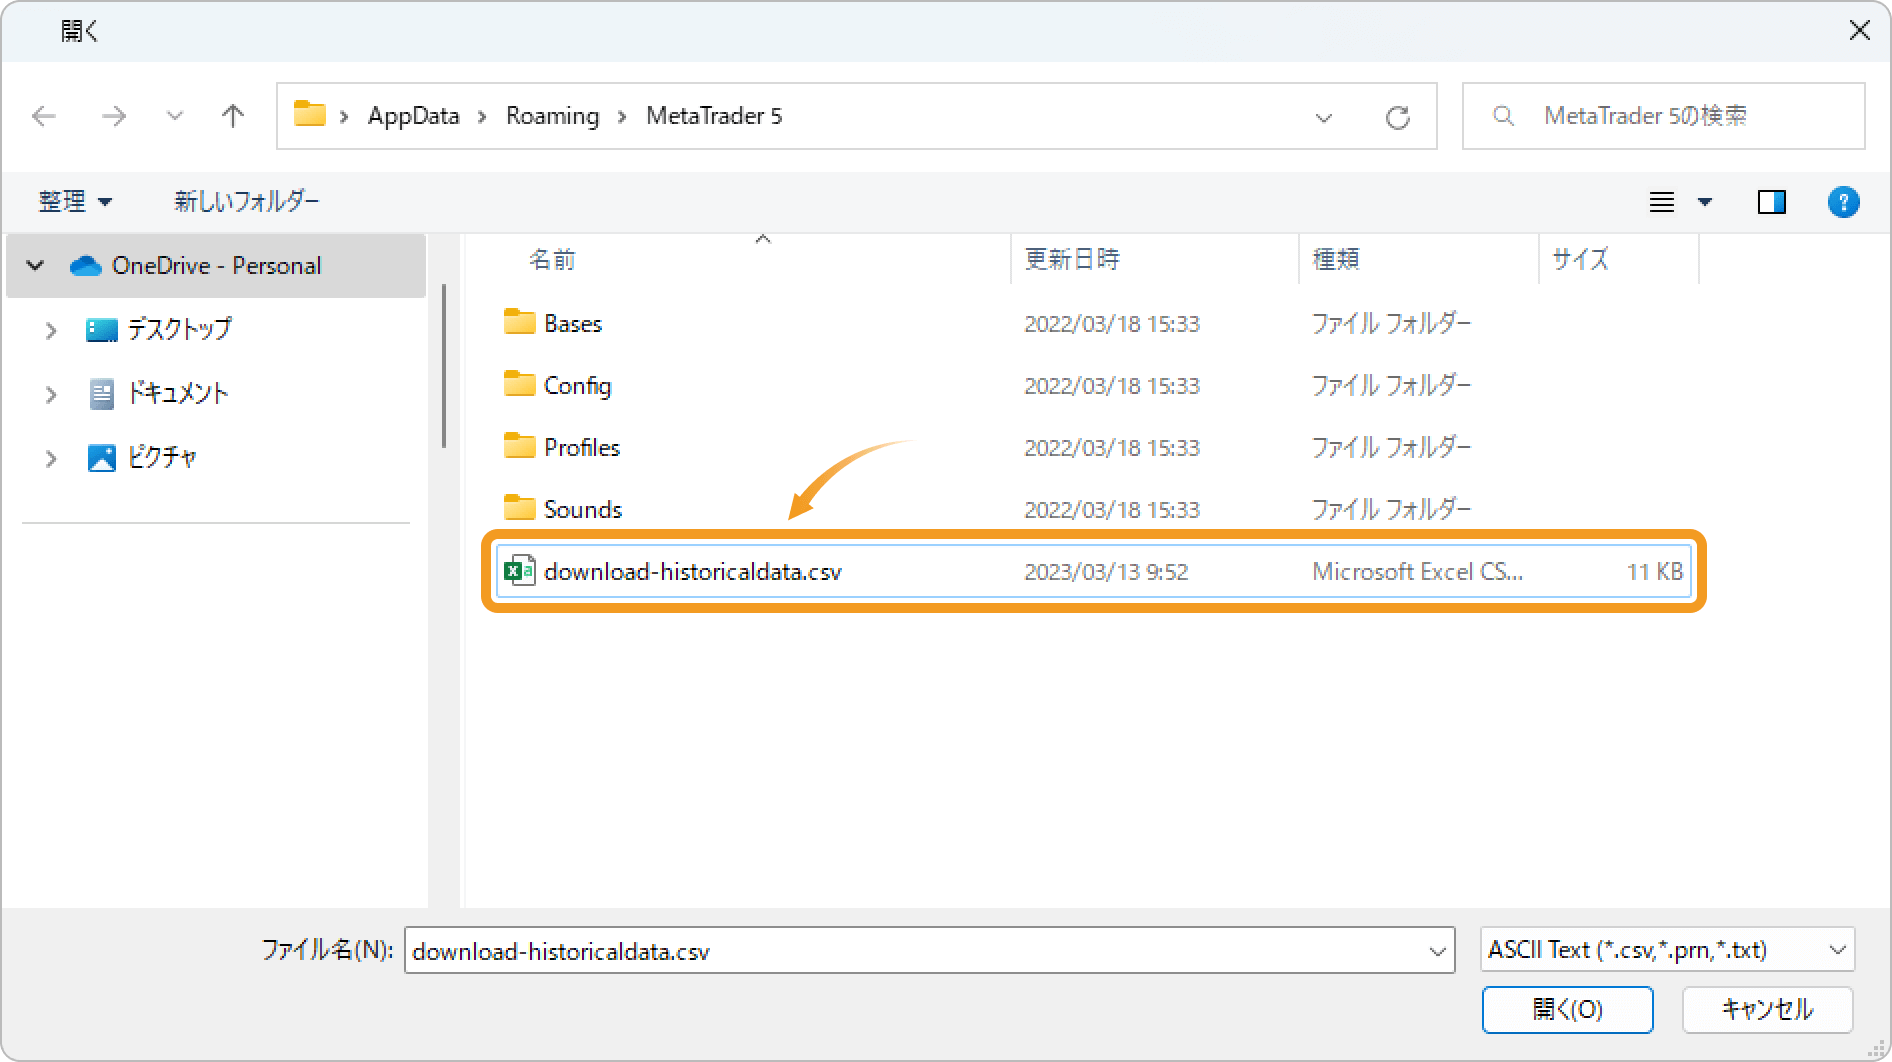This screenshot has width=1892, height=1062.
Task: Select Roaming in the breadcrumb path
Action: [x=552, y=116]
